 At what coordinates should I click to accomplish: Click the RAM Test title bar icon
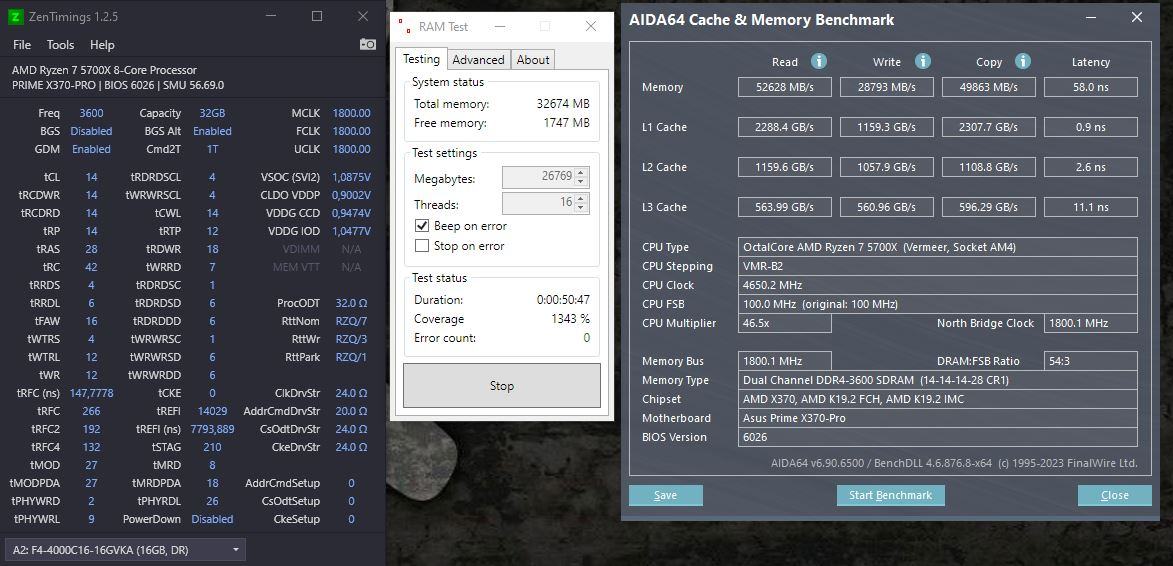click(x=405, y=27)
